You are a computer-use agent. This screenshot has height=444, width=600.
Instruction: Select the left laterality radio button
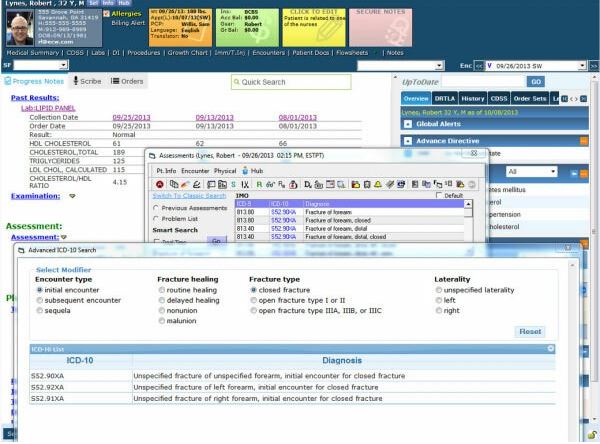437,301
